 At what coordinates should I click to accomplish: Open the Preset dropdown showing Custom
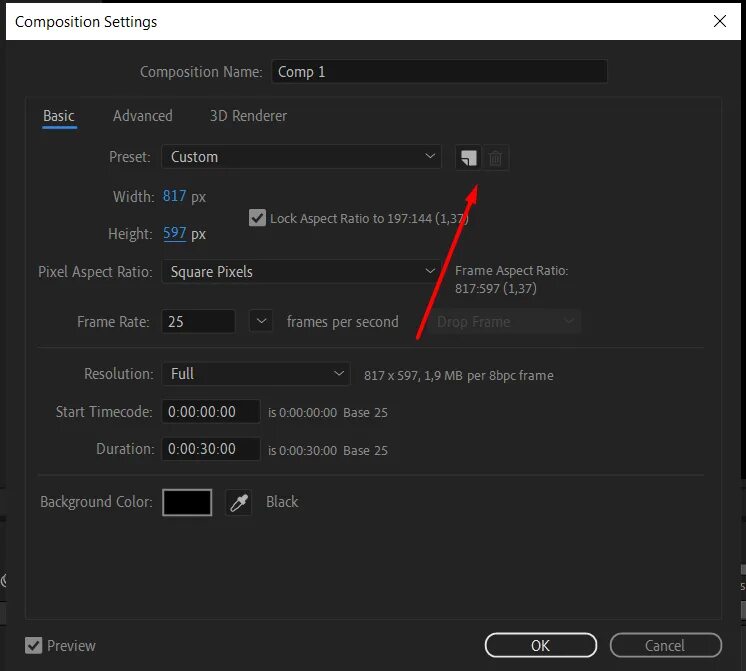click(x=302, y=157)
